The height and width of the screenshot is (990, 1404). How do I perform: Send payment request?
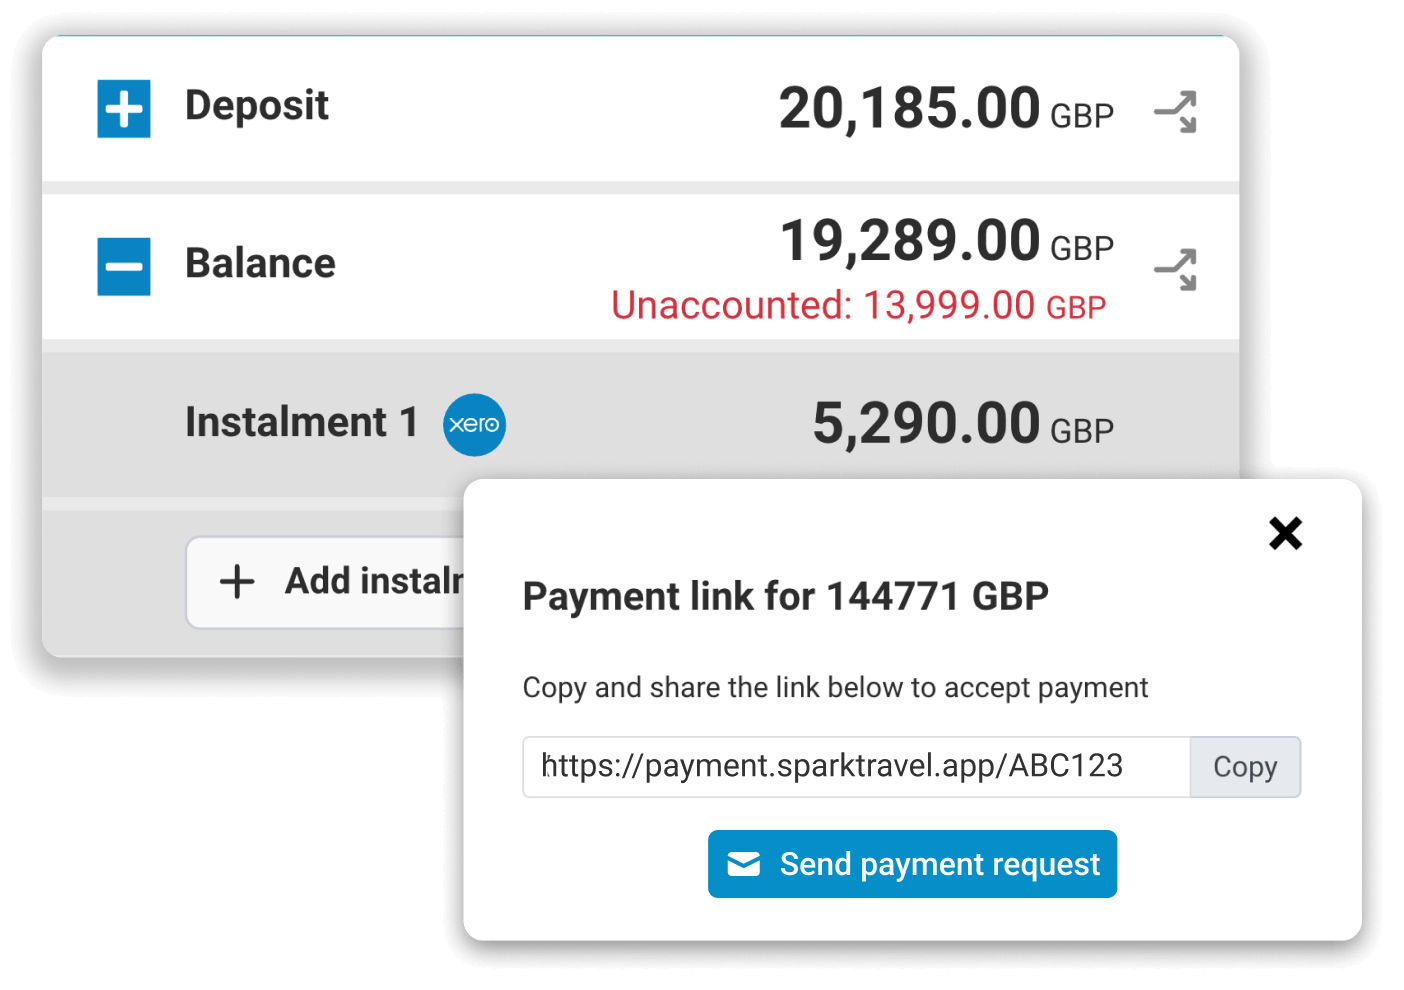[912, 864]
